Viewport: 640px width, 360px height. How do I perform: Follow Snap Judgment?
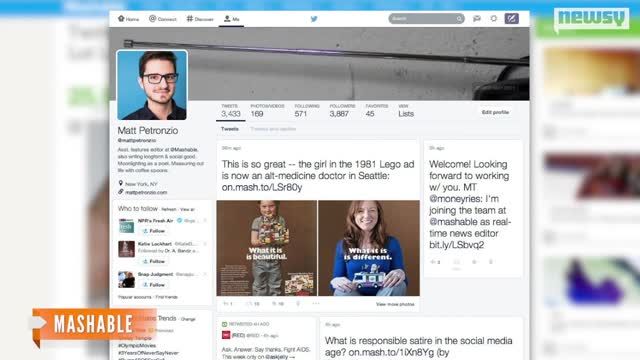[x=154, y=285]
